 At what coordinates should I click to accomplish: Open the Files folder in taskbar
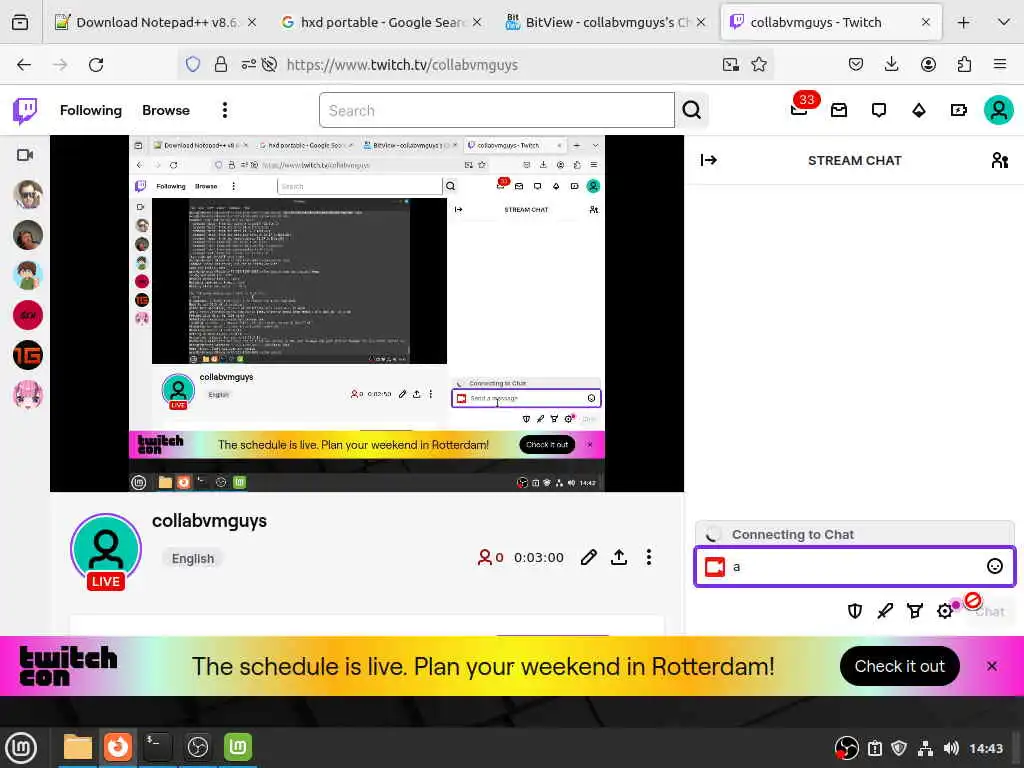[78, 747]
